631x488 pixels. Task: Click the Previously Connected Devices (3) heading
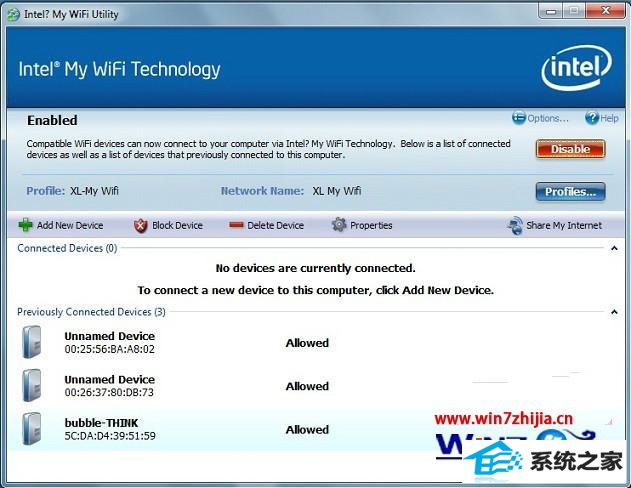[91, 312]
